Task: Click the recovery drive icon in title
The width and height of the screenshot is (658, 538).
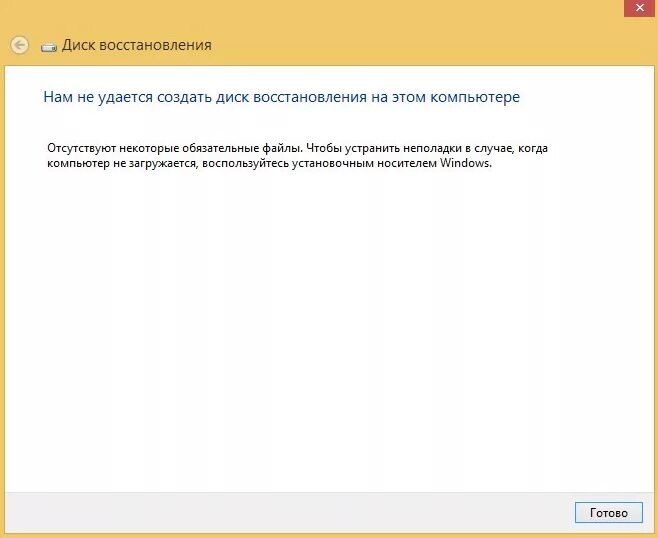Action: (x=49, y=47)
